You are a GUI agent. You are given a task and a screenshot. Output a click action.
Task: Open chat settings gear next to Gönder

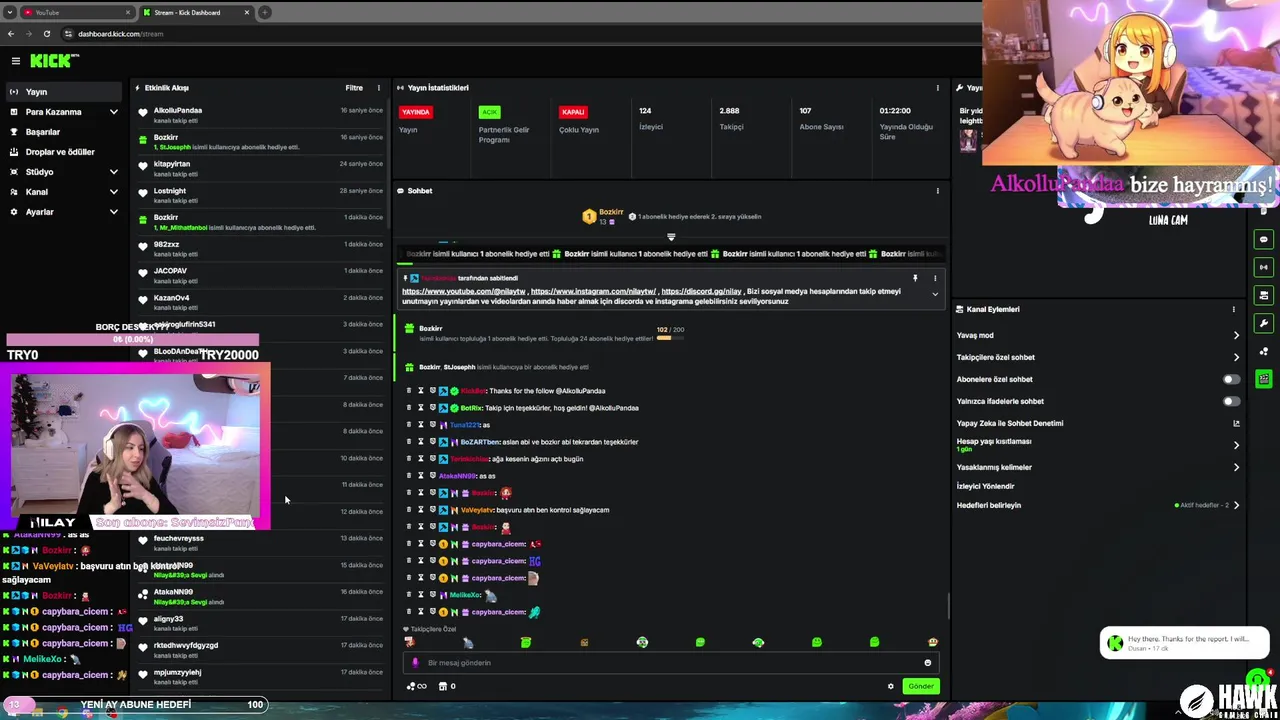[x=890, y=686]
